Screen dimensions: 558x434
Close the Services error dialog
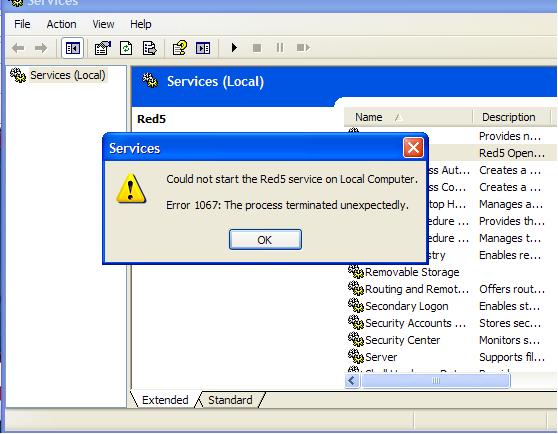pyautogui.click(x=413, y=147)
